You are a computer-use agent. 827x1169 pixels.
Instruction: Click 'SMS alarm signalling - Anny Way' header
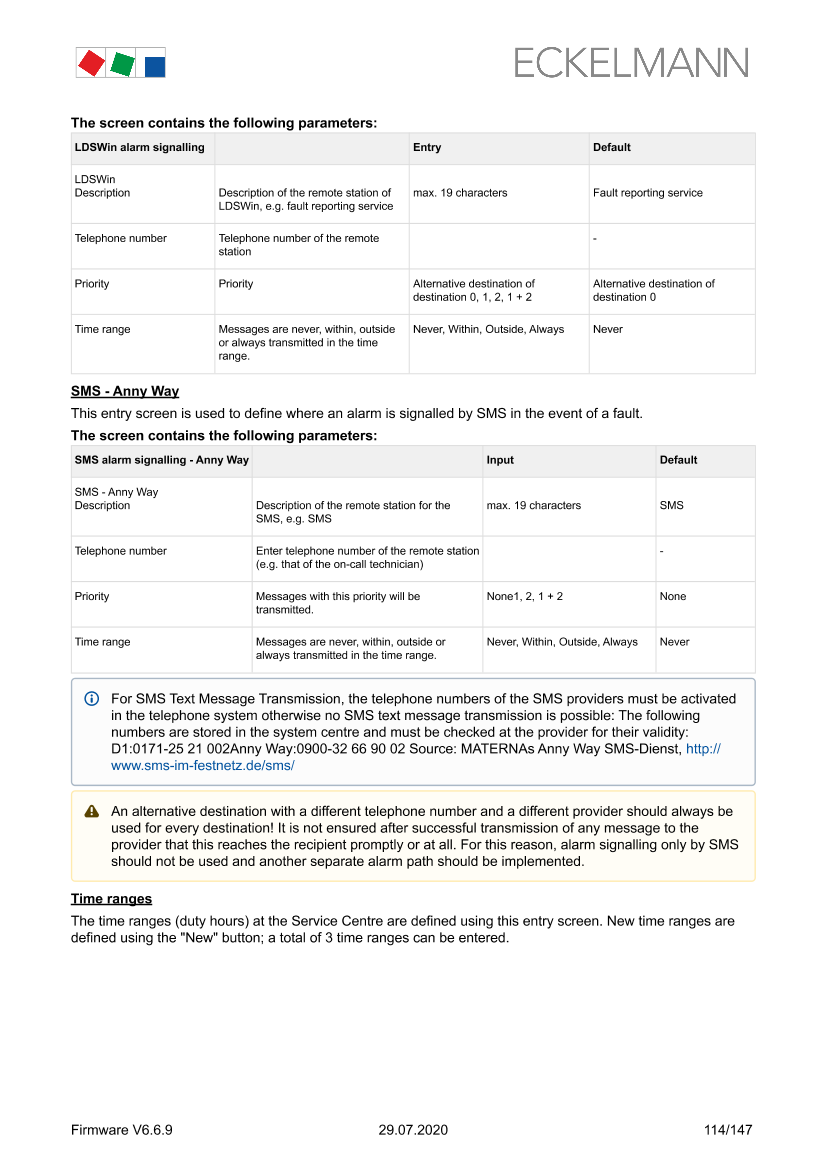162,460
